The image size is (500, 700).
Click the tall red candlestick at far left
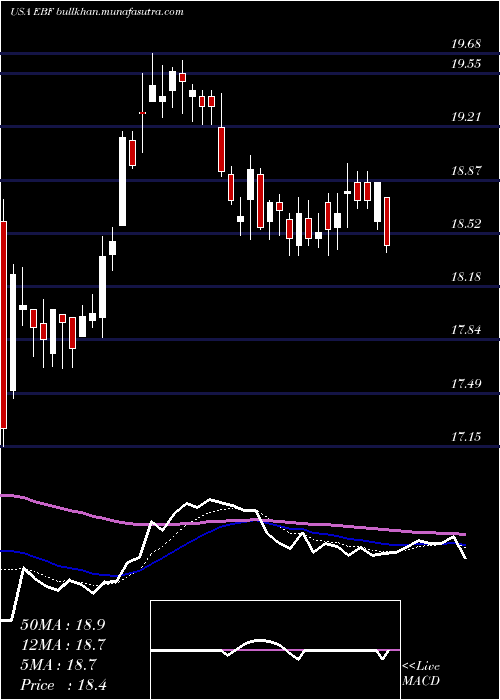coord(4,325)
